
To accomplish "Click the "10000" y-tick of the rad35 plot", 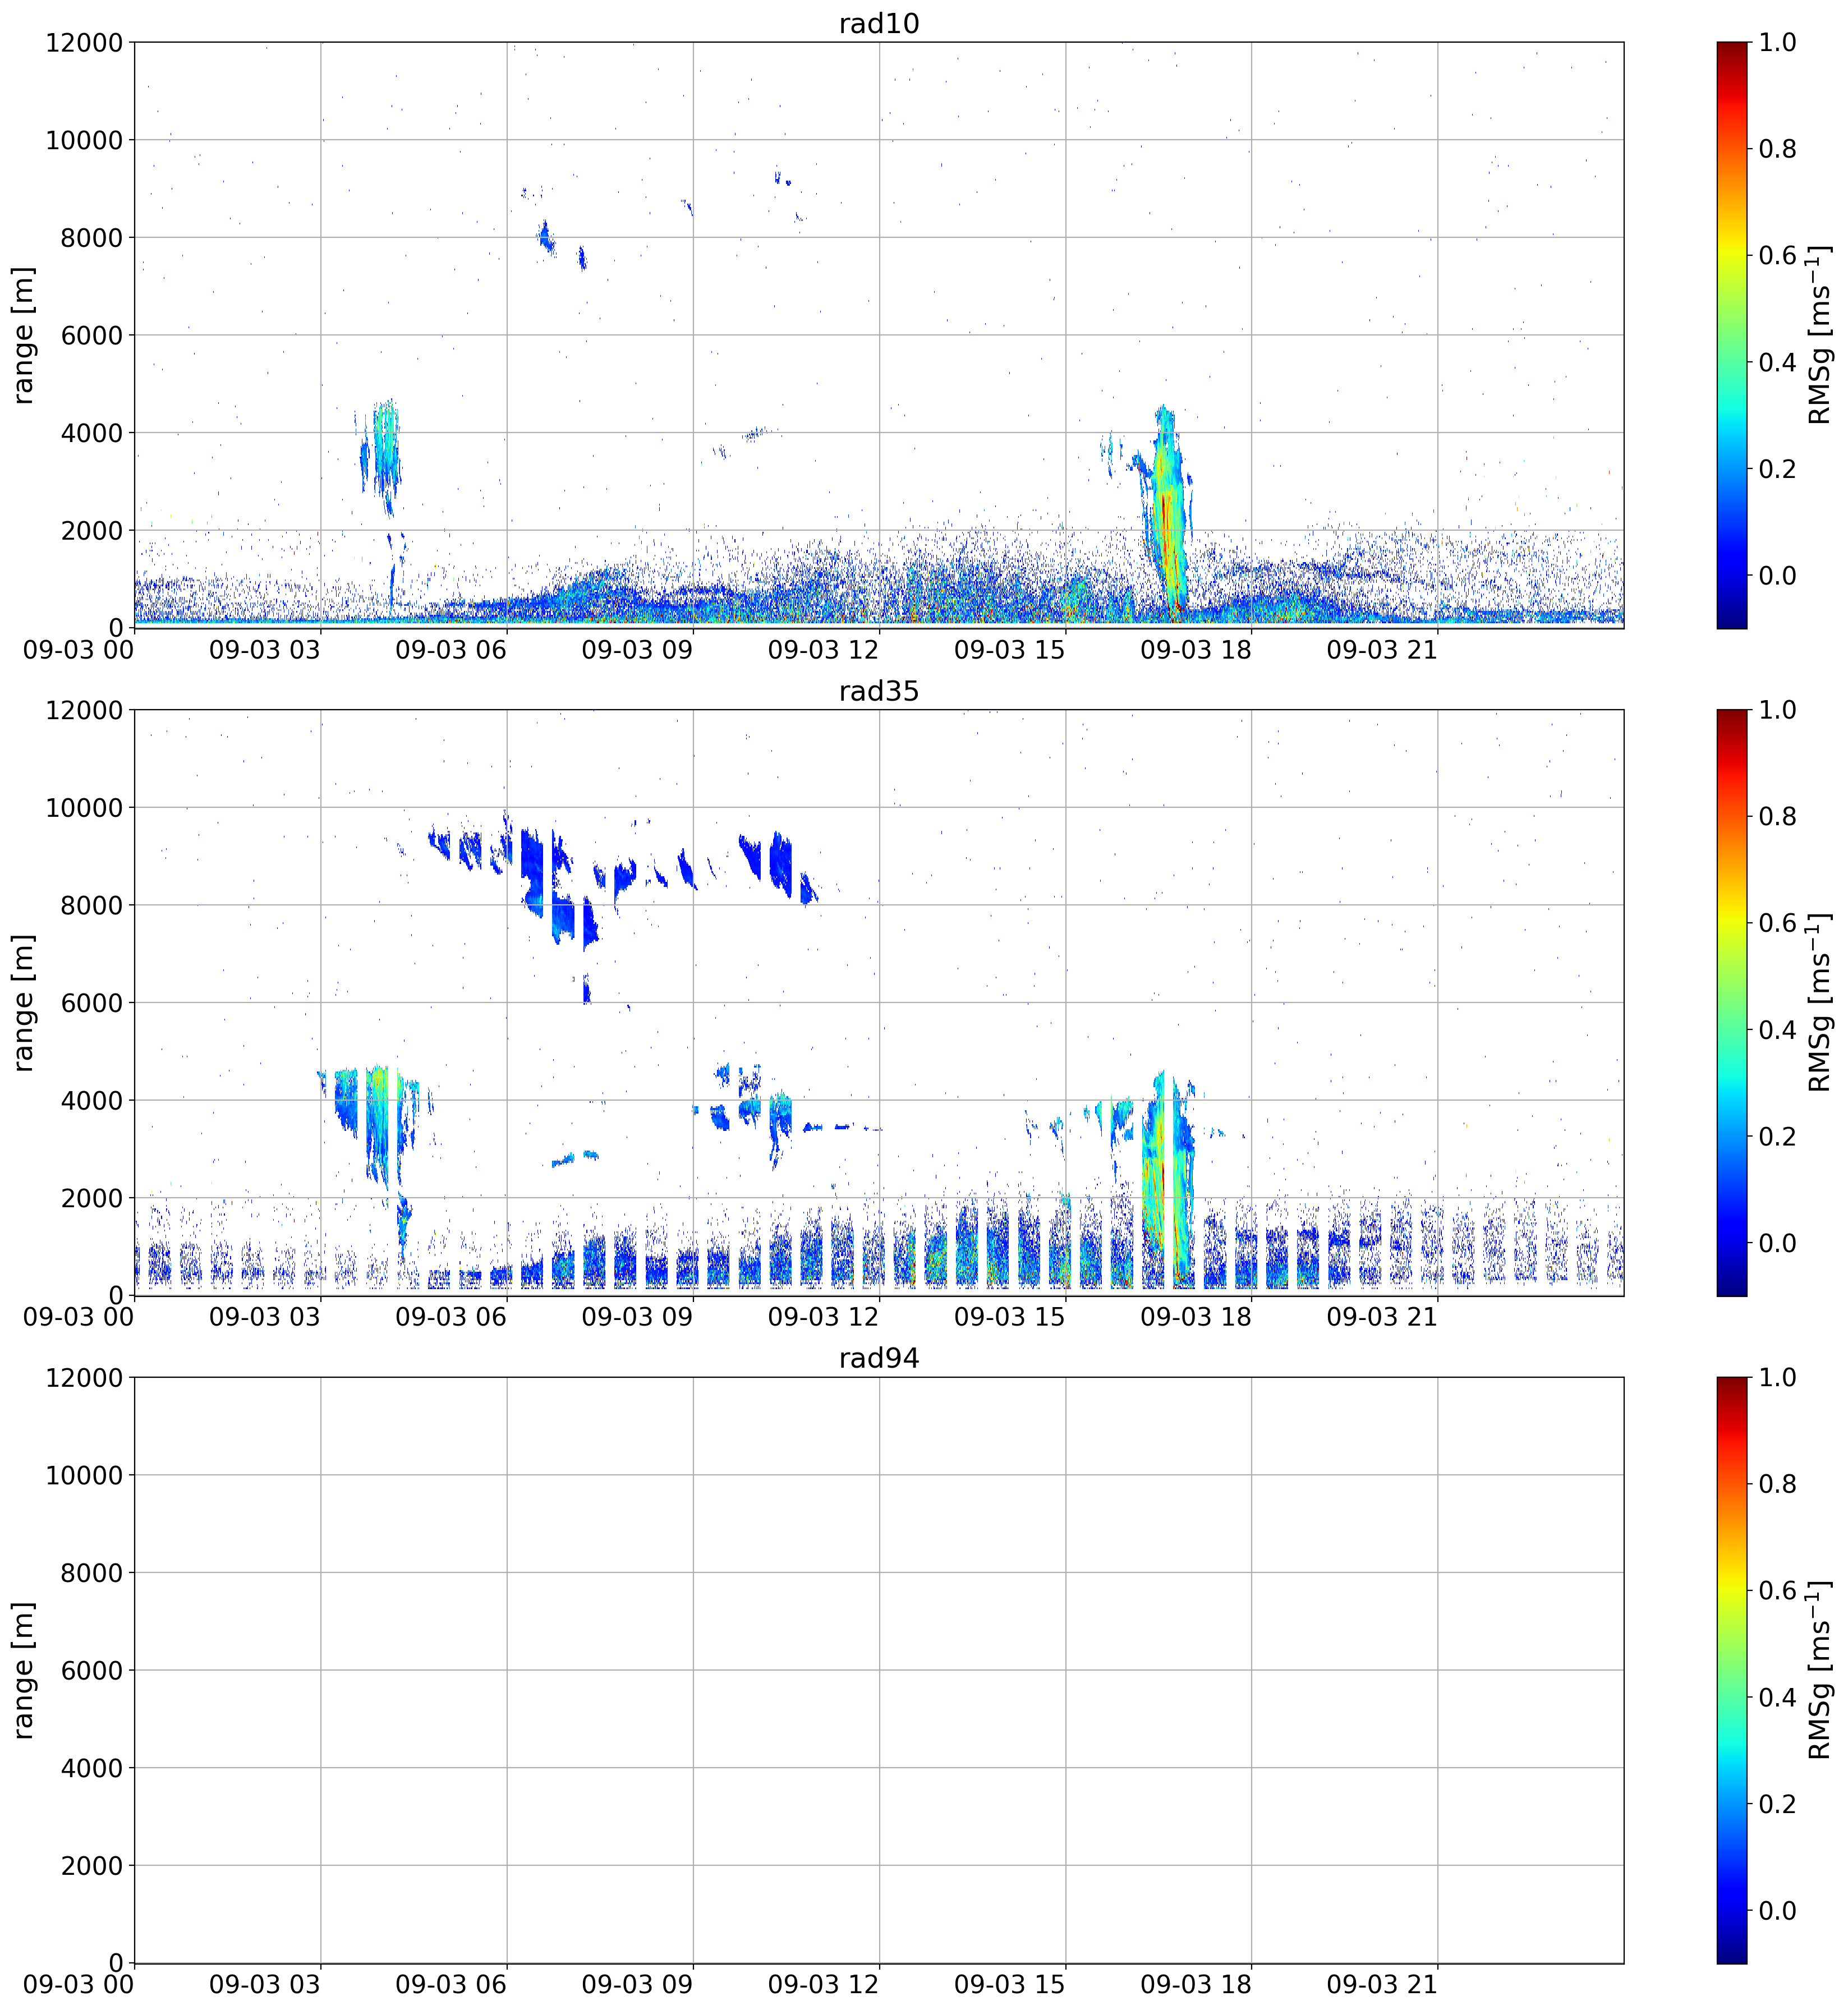I will coord(84,807).
